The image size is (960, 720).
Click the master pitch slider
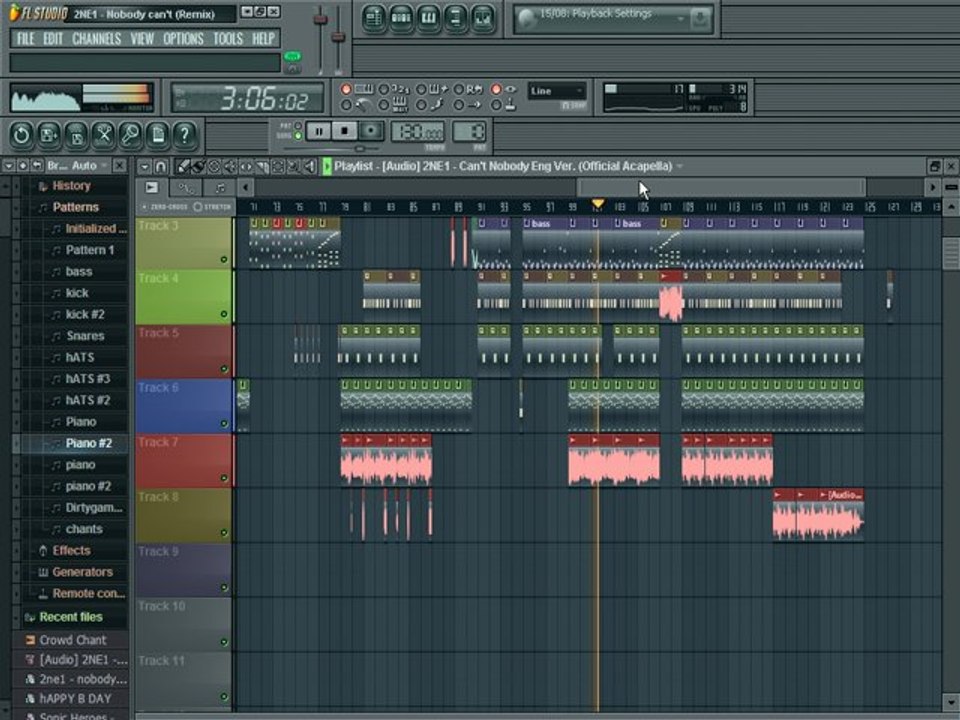click(338, 37)
